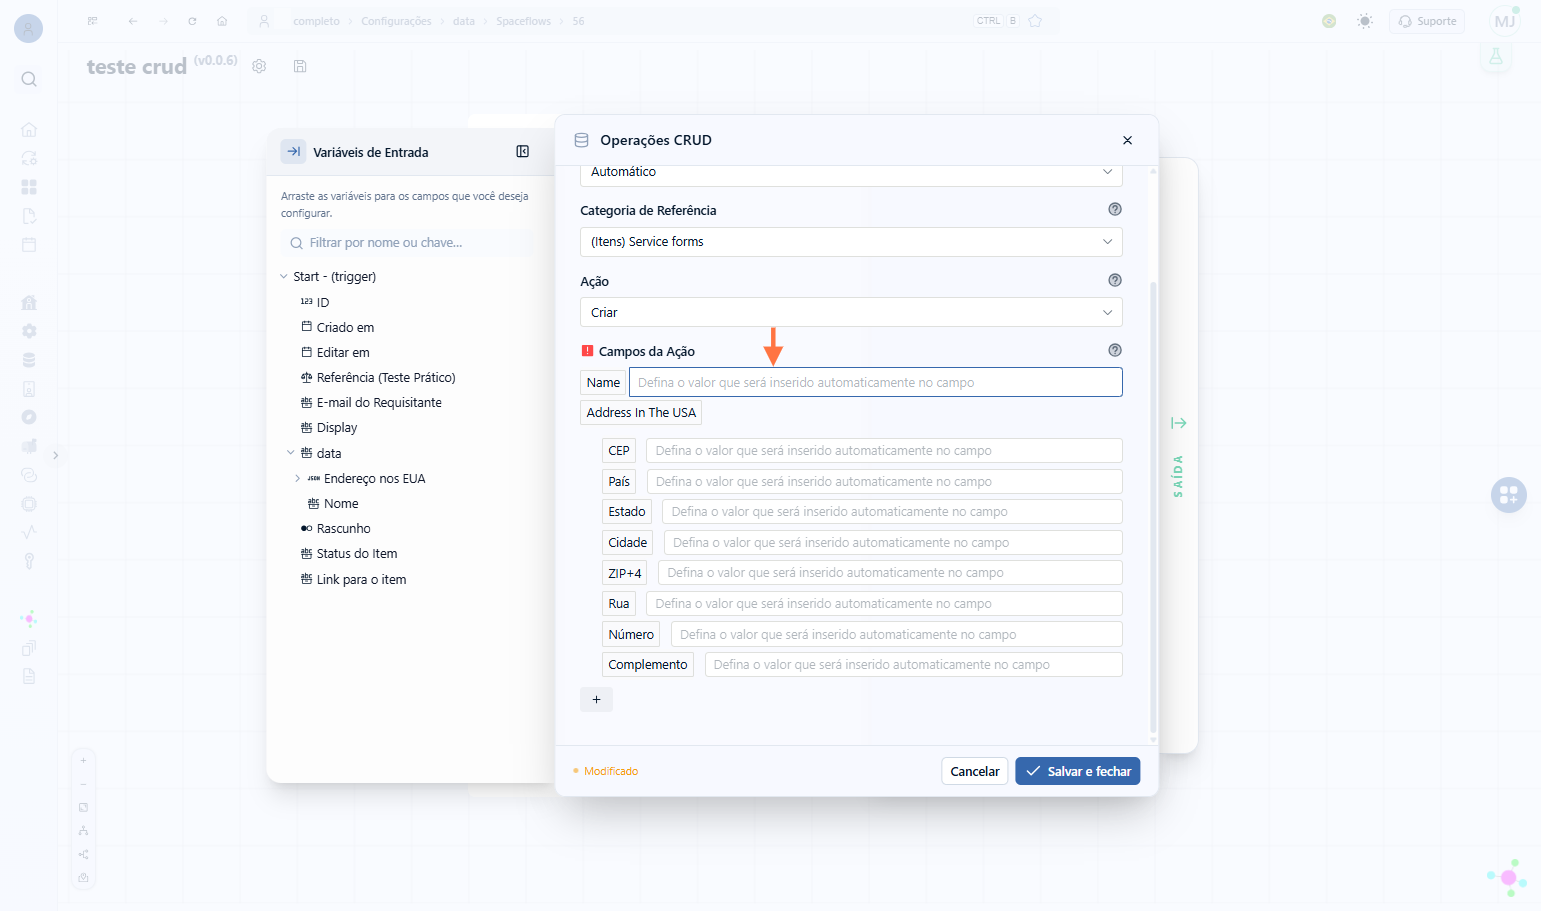Open the Automático dropdown
The height and width of the screenshot is (911, 1541).
tap(851, 173)
